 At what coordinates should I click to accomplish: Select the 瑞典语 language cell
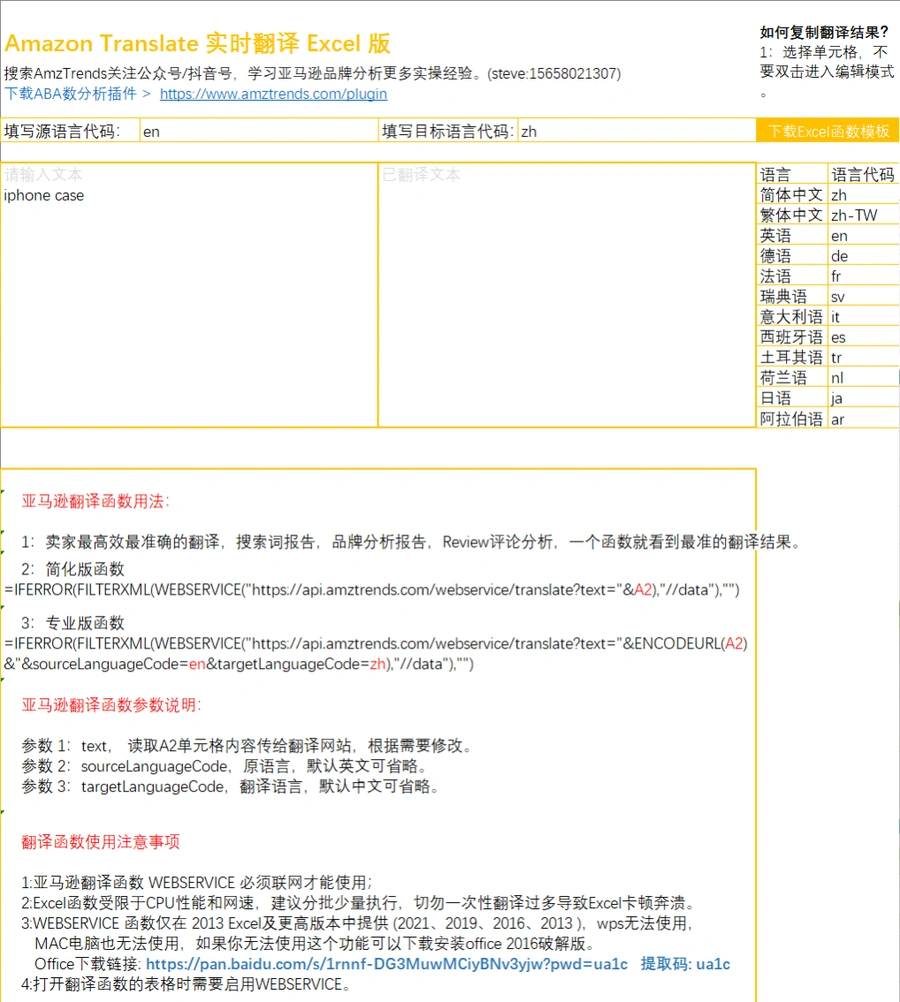[793, 297]
